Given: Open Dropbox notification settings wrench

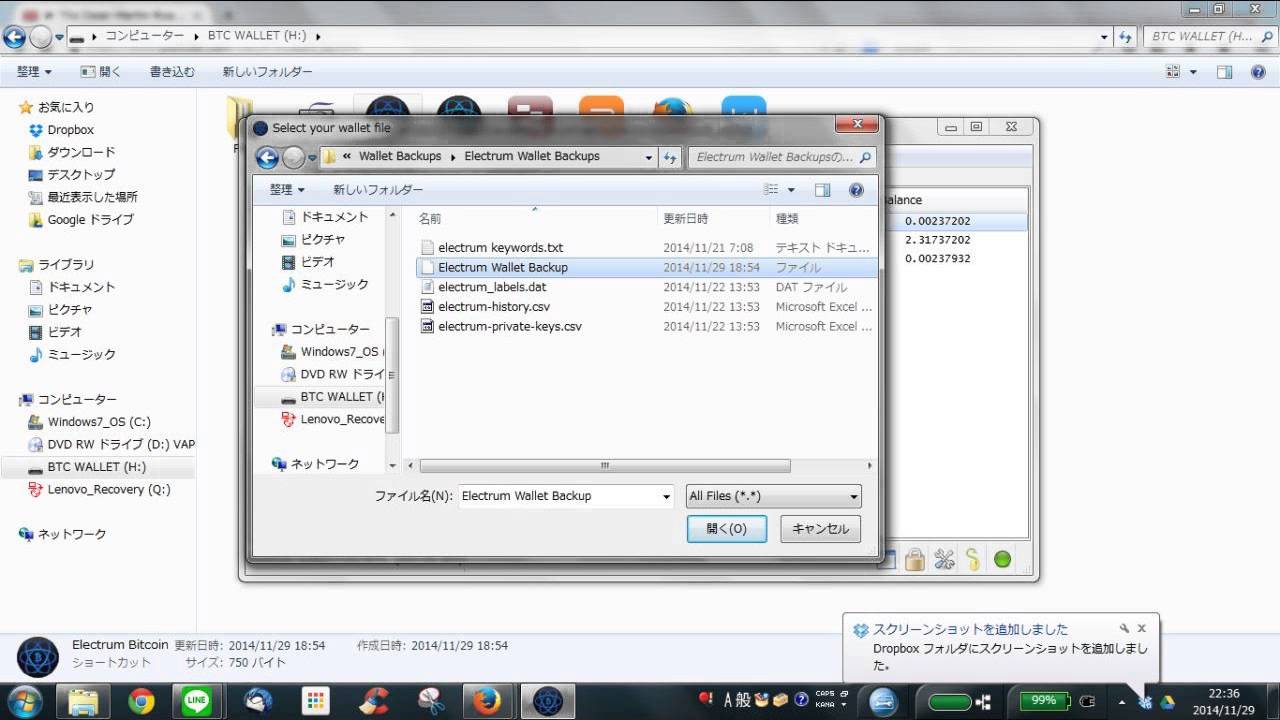Looking at the screenshot, I should pos(1124,629).
